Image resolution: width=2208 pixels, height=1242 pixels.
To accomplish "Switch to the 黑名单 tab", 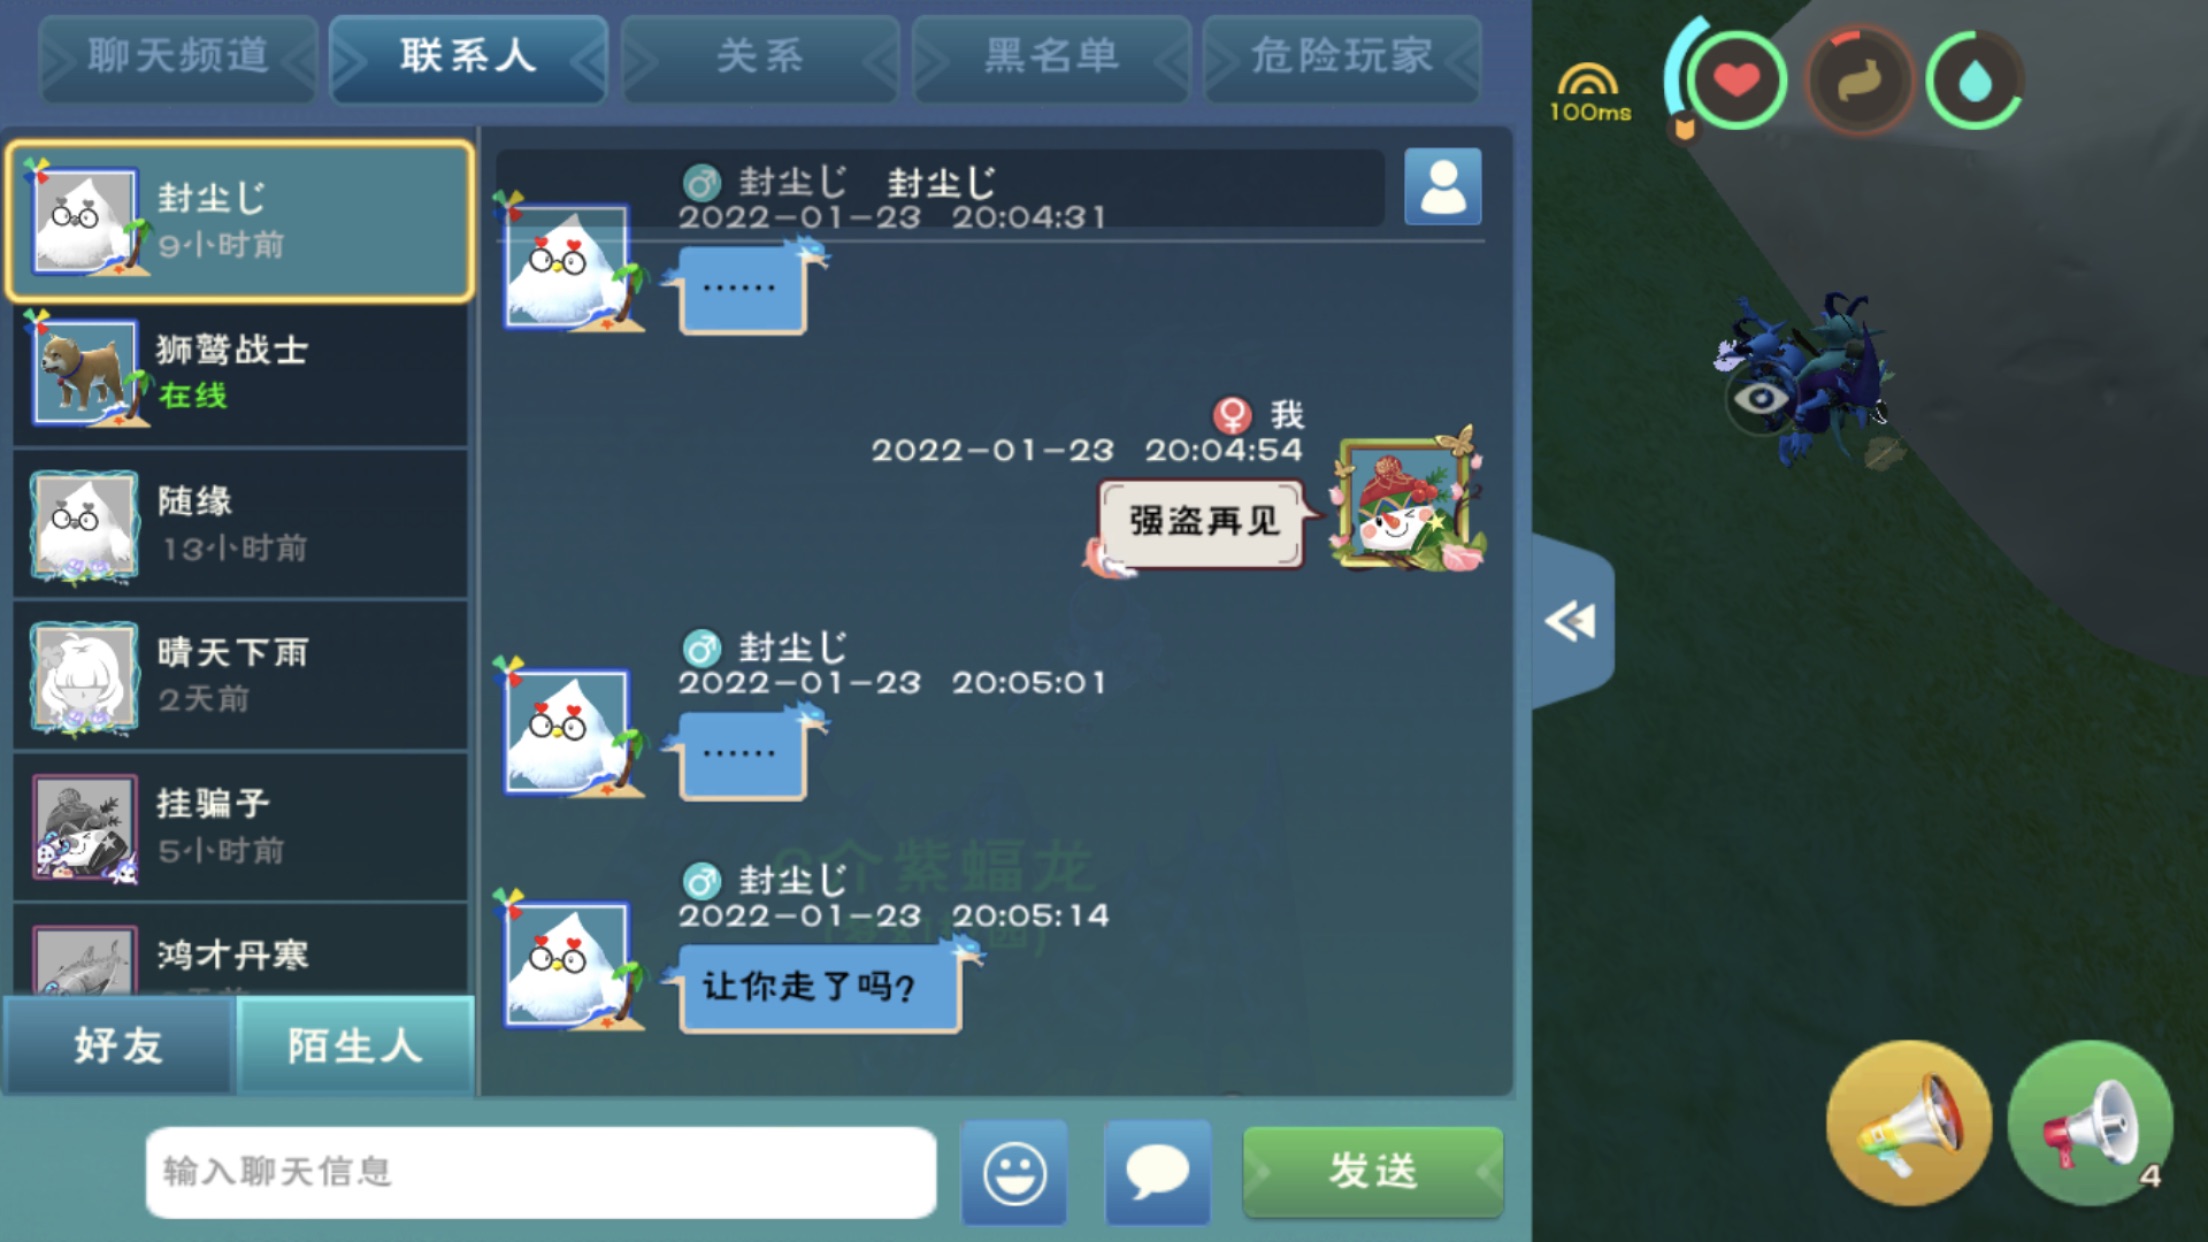I will [x=1051, y=56].
